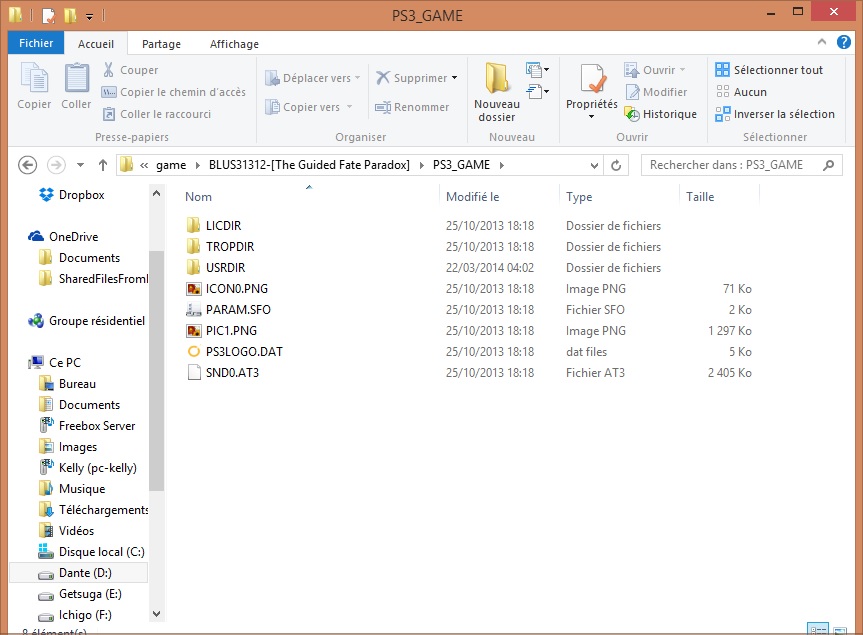
Task: Open Dropbox in navigation pane
Action: (81, 195)
